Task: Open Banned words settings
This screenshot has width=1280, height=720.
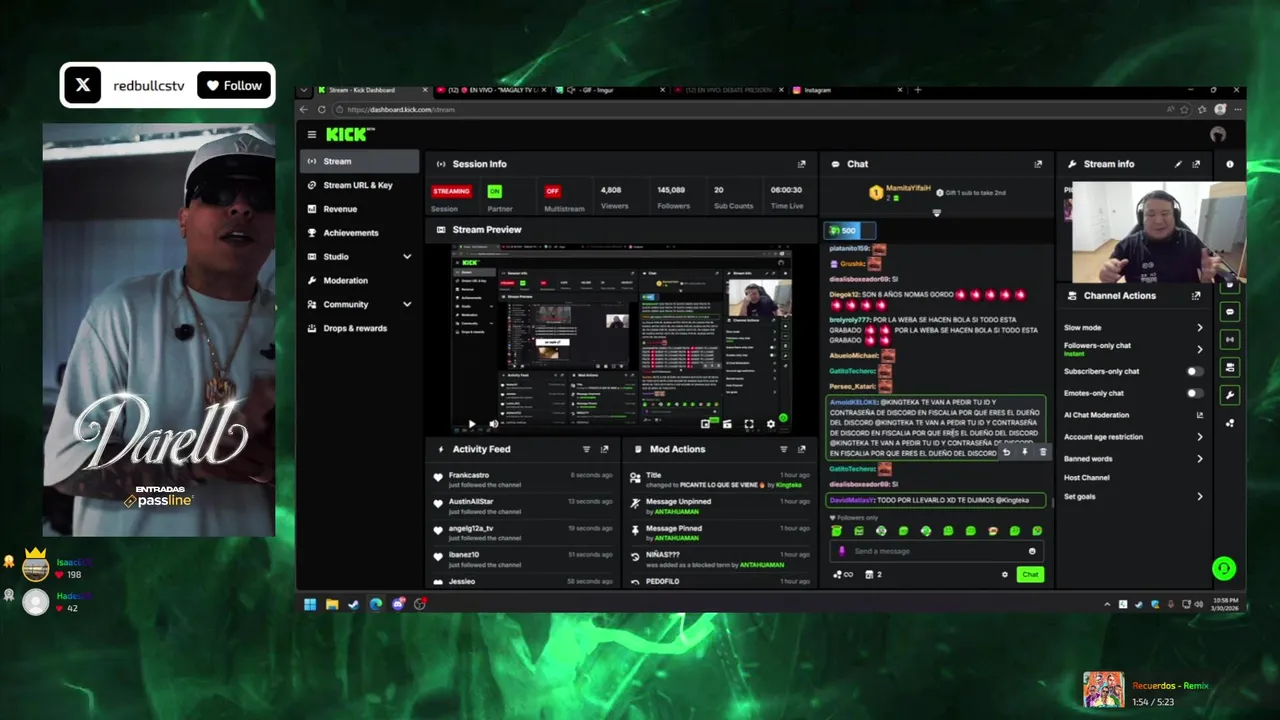Action: [1133, 459]
